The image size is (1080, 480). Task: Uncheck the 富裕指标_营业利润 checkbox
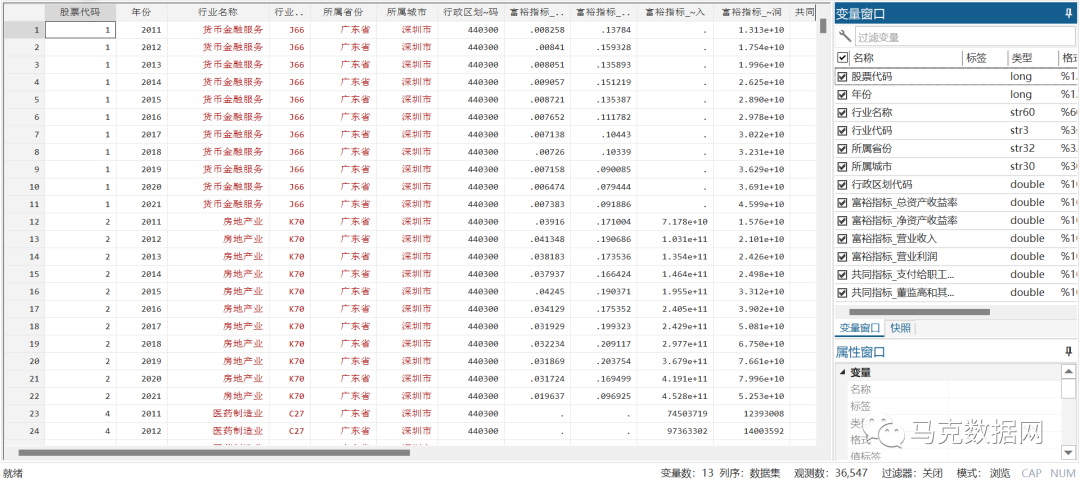pyautogui.click(x=842, y=256)
